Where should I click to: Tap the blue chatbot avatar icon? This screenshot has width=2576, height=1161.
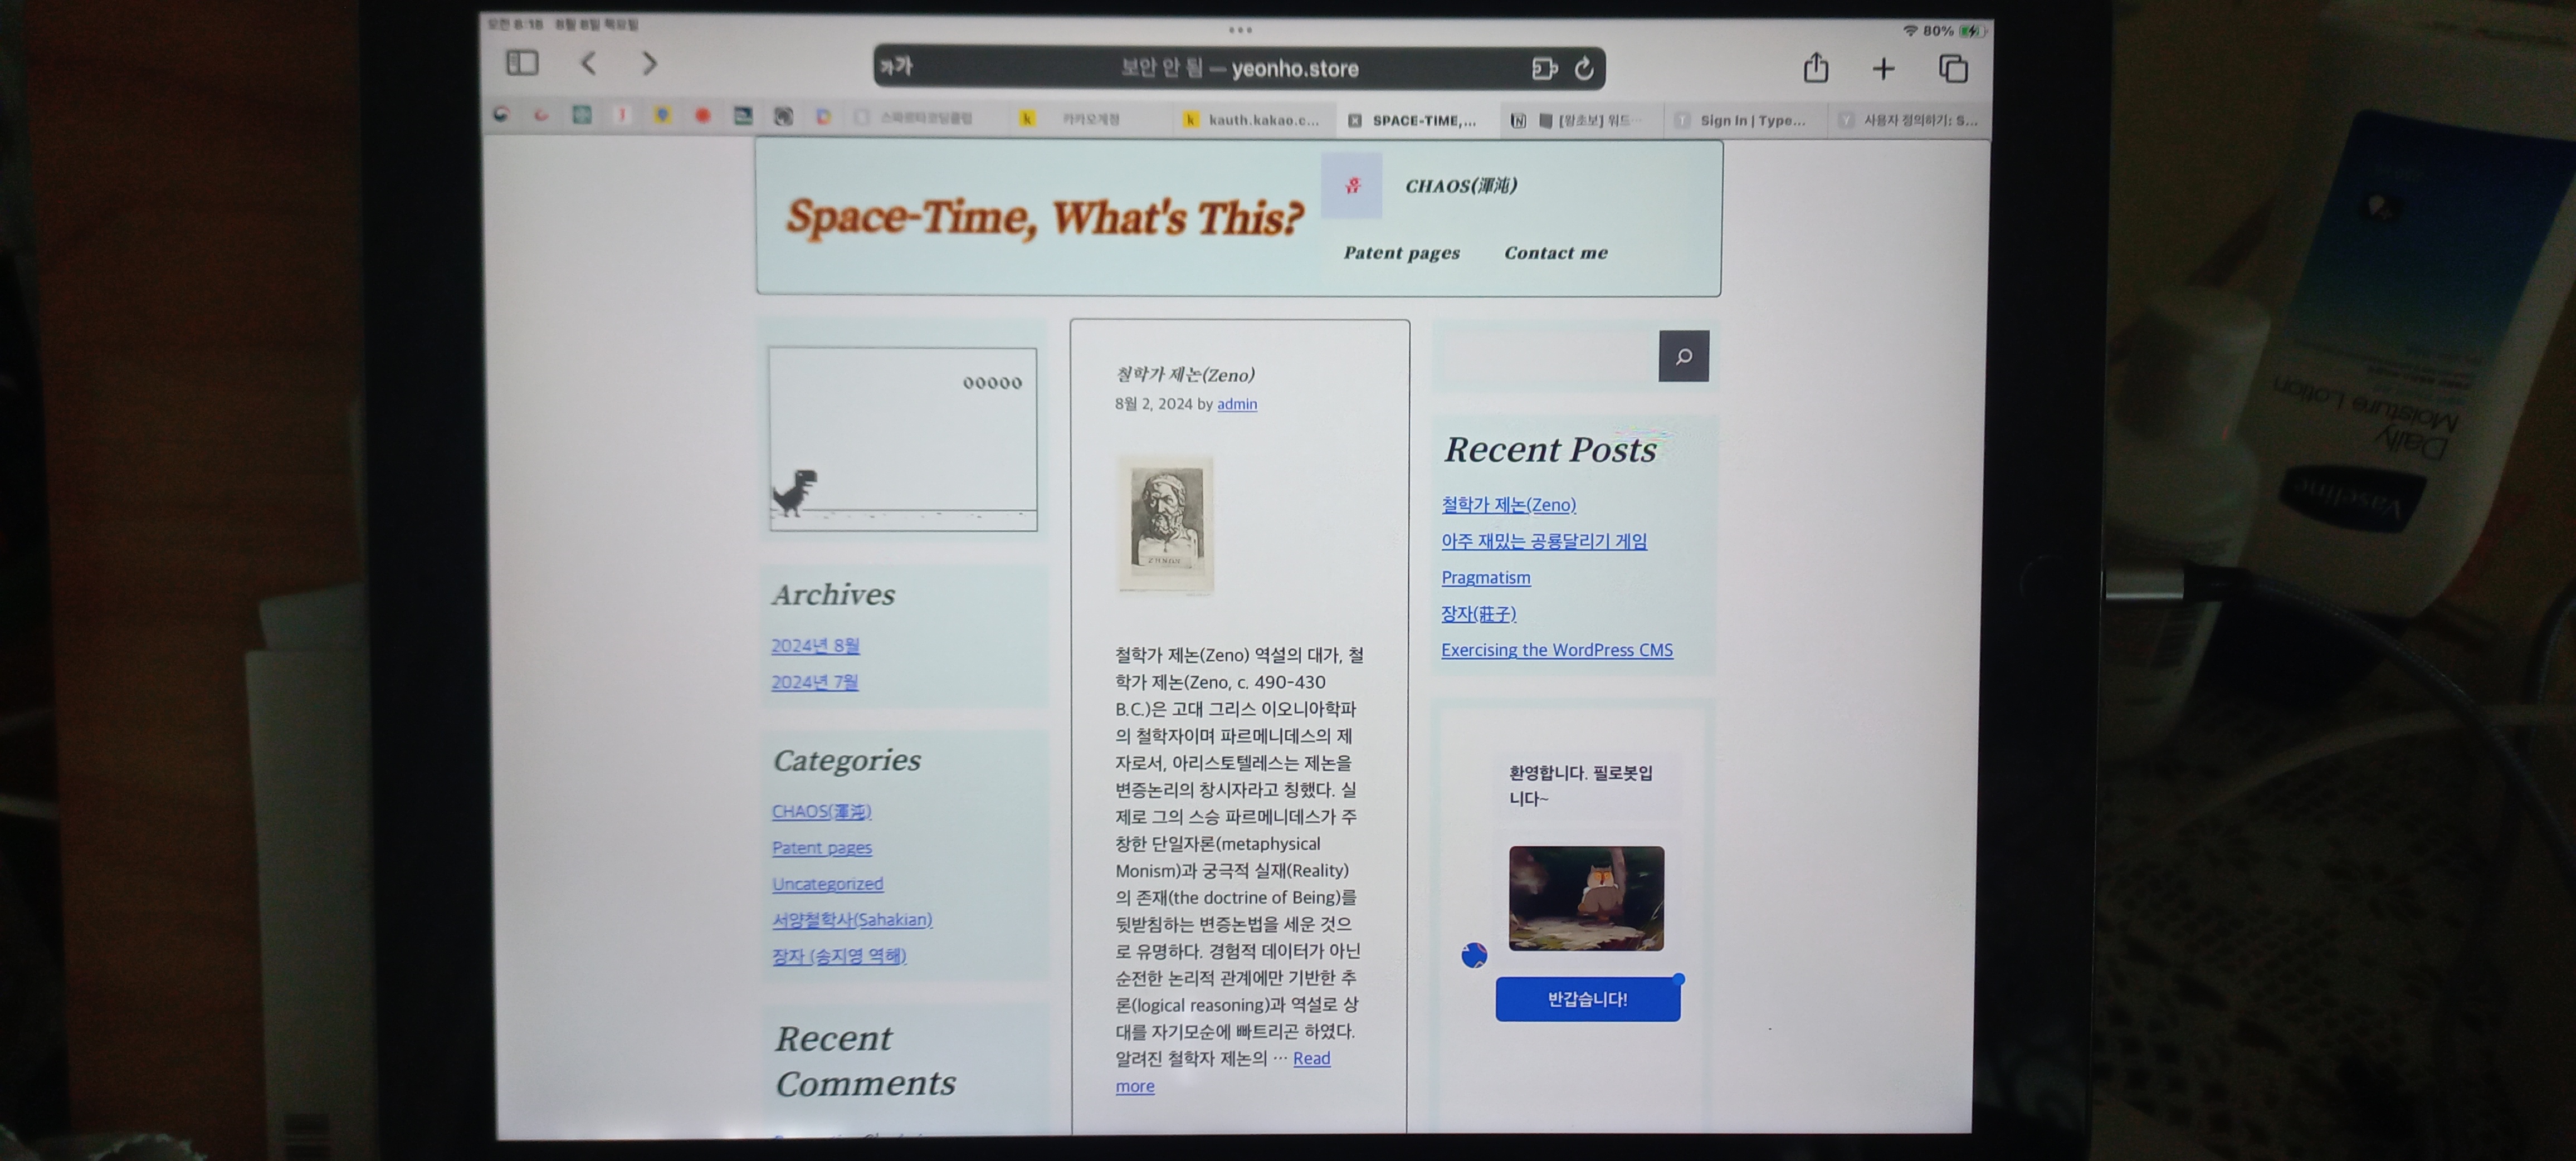[x=1474, y=955]
